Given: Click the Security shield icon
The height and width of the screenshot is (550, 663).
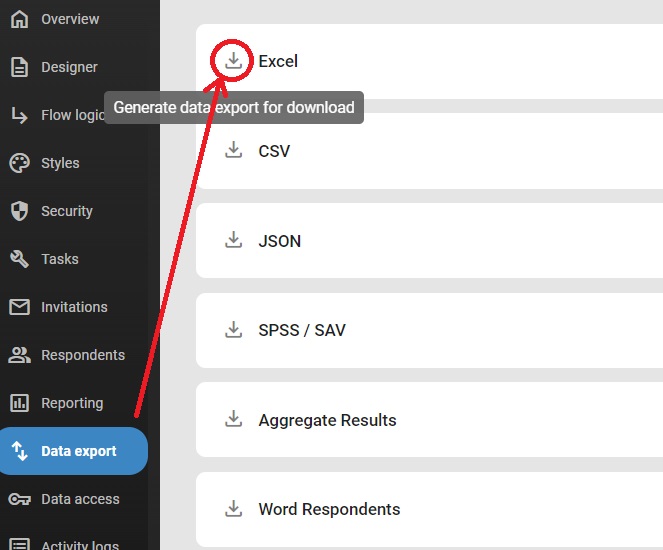Looking at the screenshot, I should [x=19, y=211].
